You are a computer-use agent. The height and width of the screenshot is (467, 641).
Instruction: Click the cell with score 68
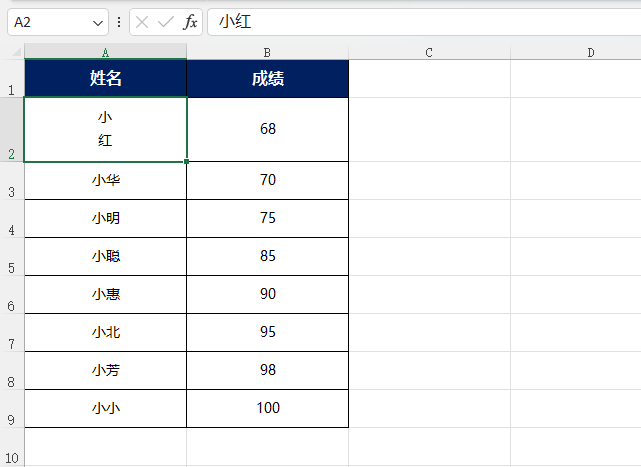[267, 130]
